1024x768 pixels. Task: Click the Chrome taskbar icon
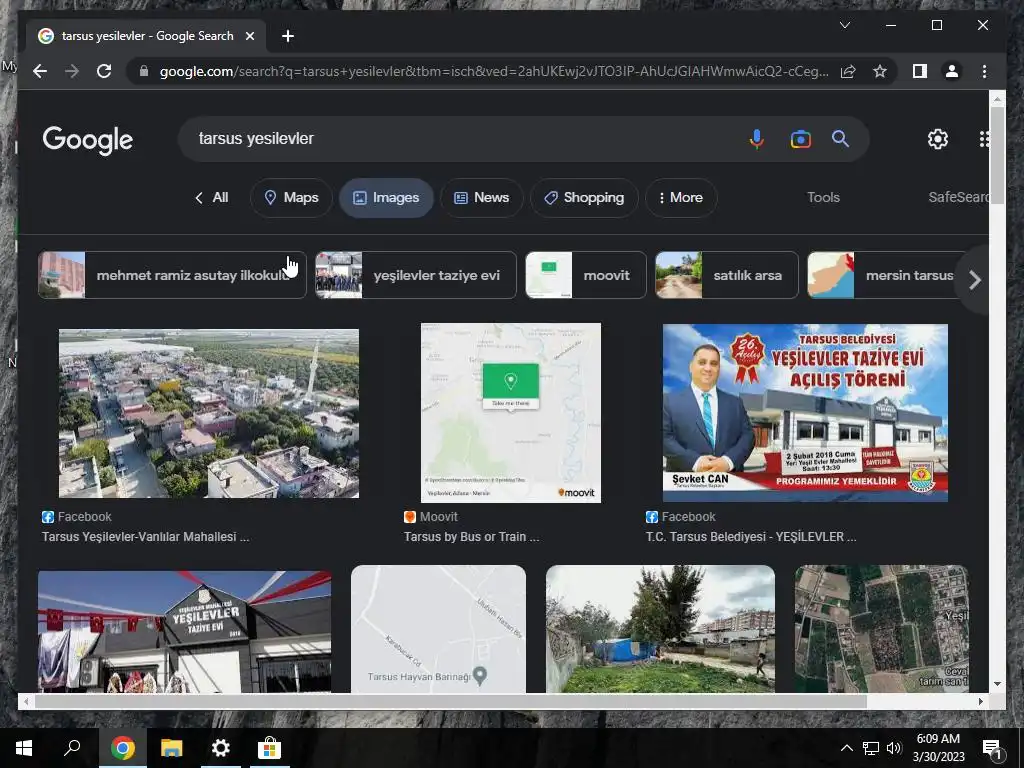(123, 748)
